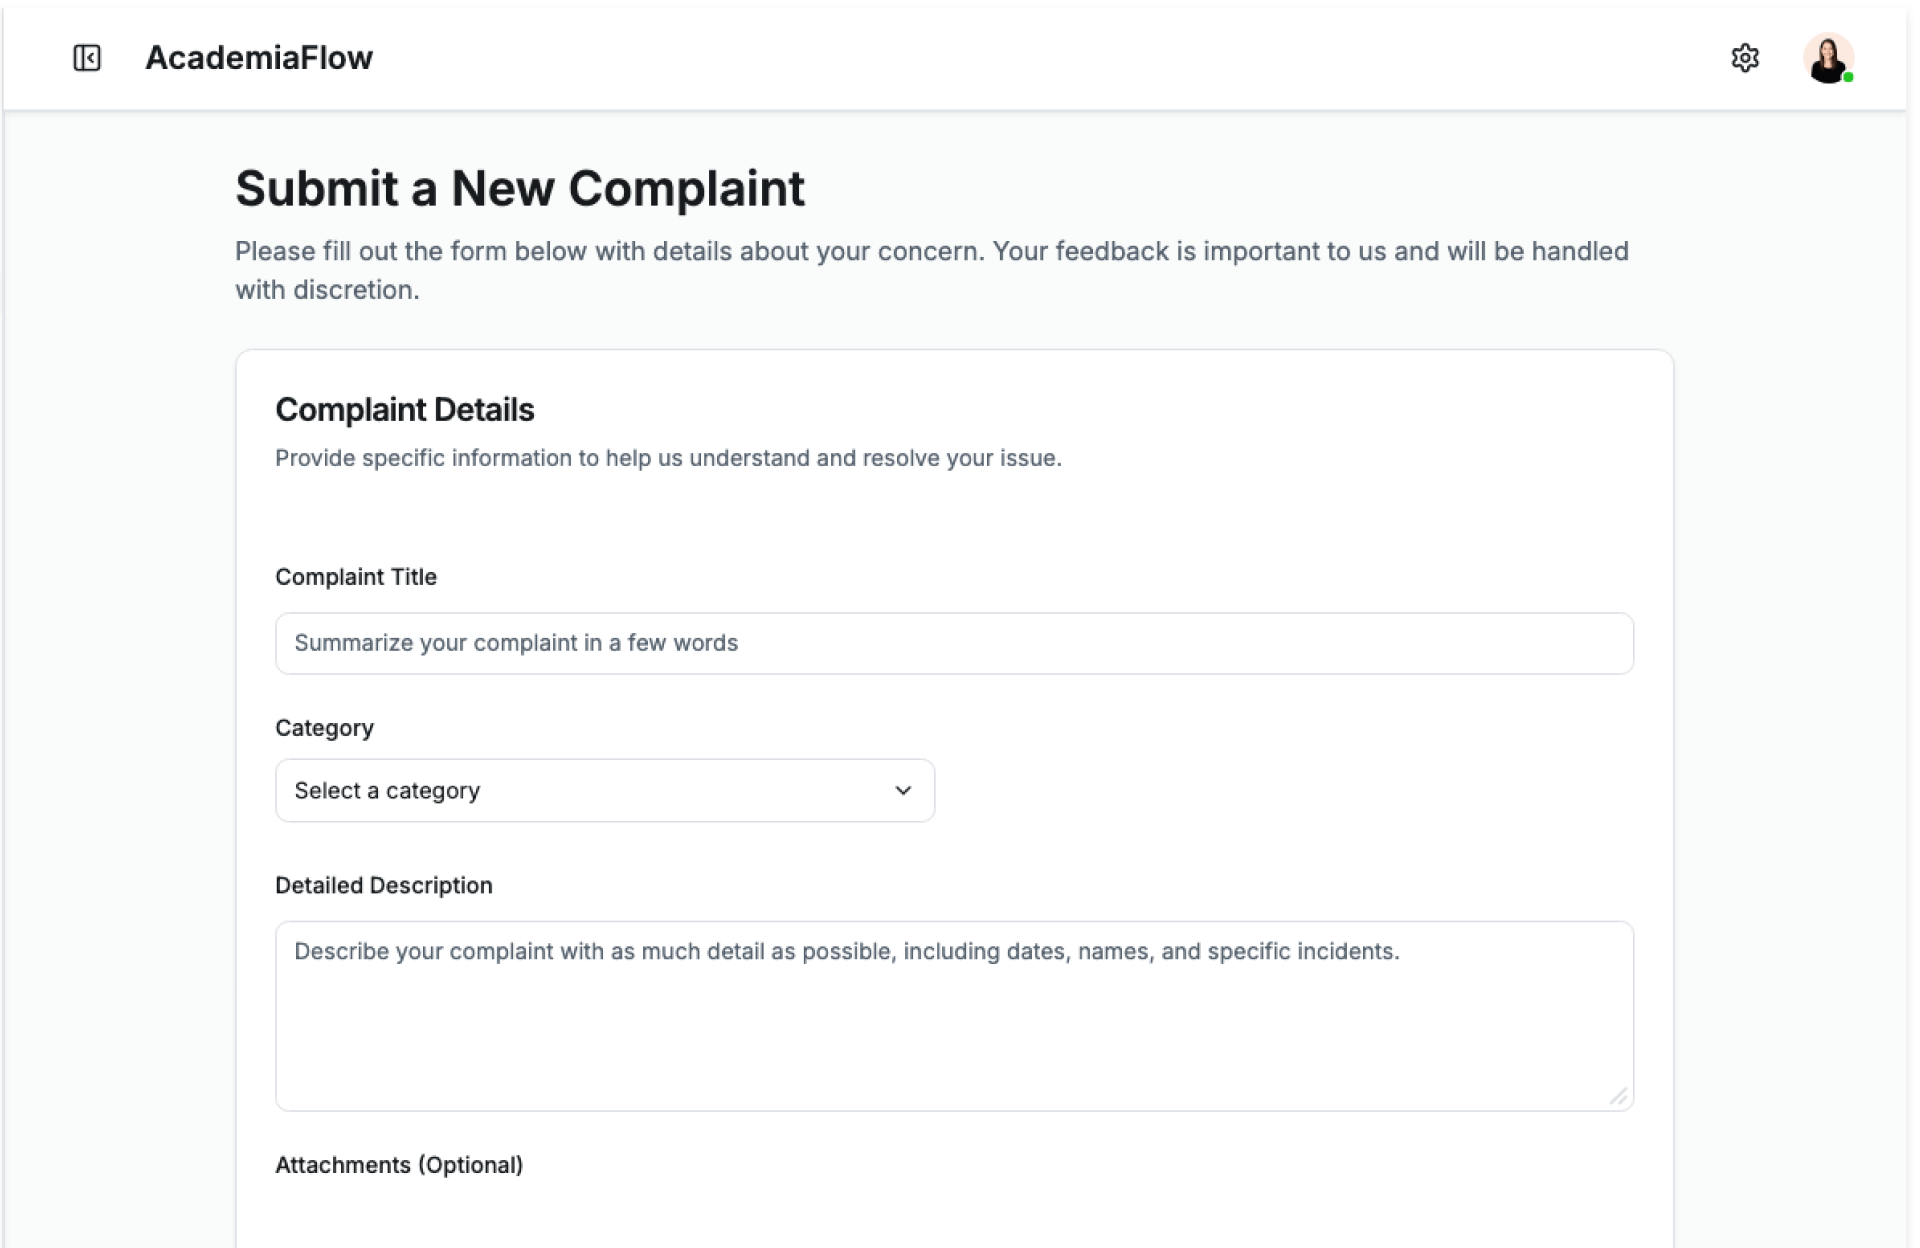
Task: Click the Attachments (Optional) label
Action: pos(399,1165)
